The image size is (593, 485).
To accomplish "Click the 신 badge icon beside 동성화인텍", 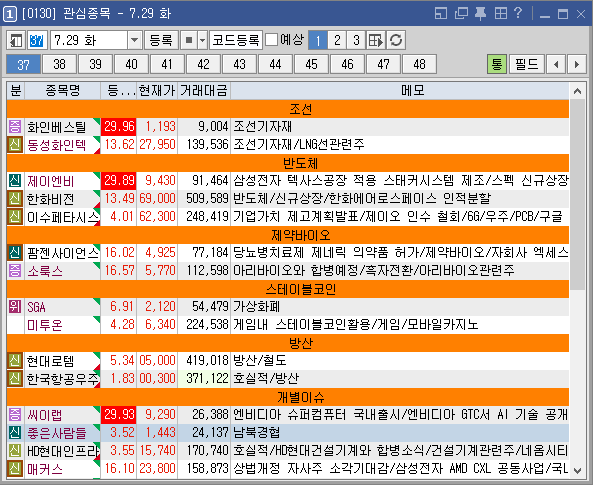I will click(x=15, y=145).
